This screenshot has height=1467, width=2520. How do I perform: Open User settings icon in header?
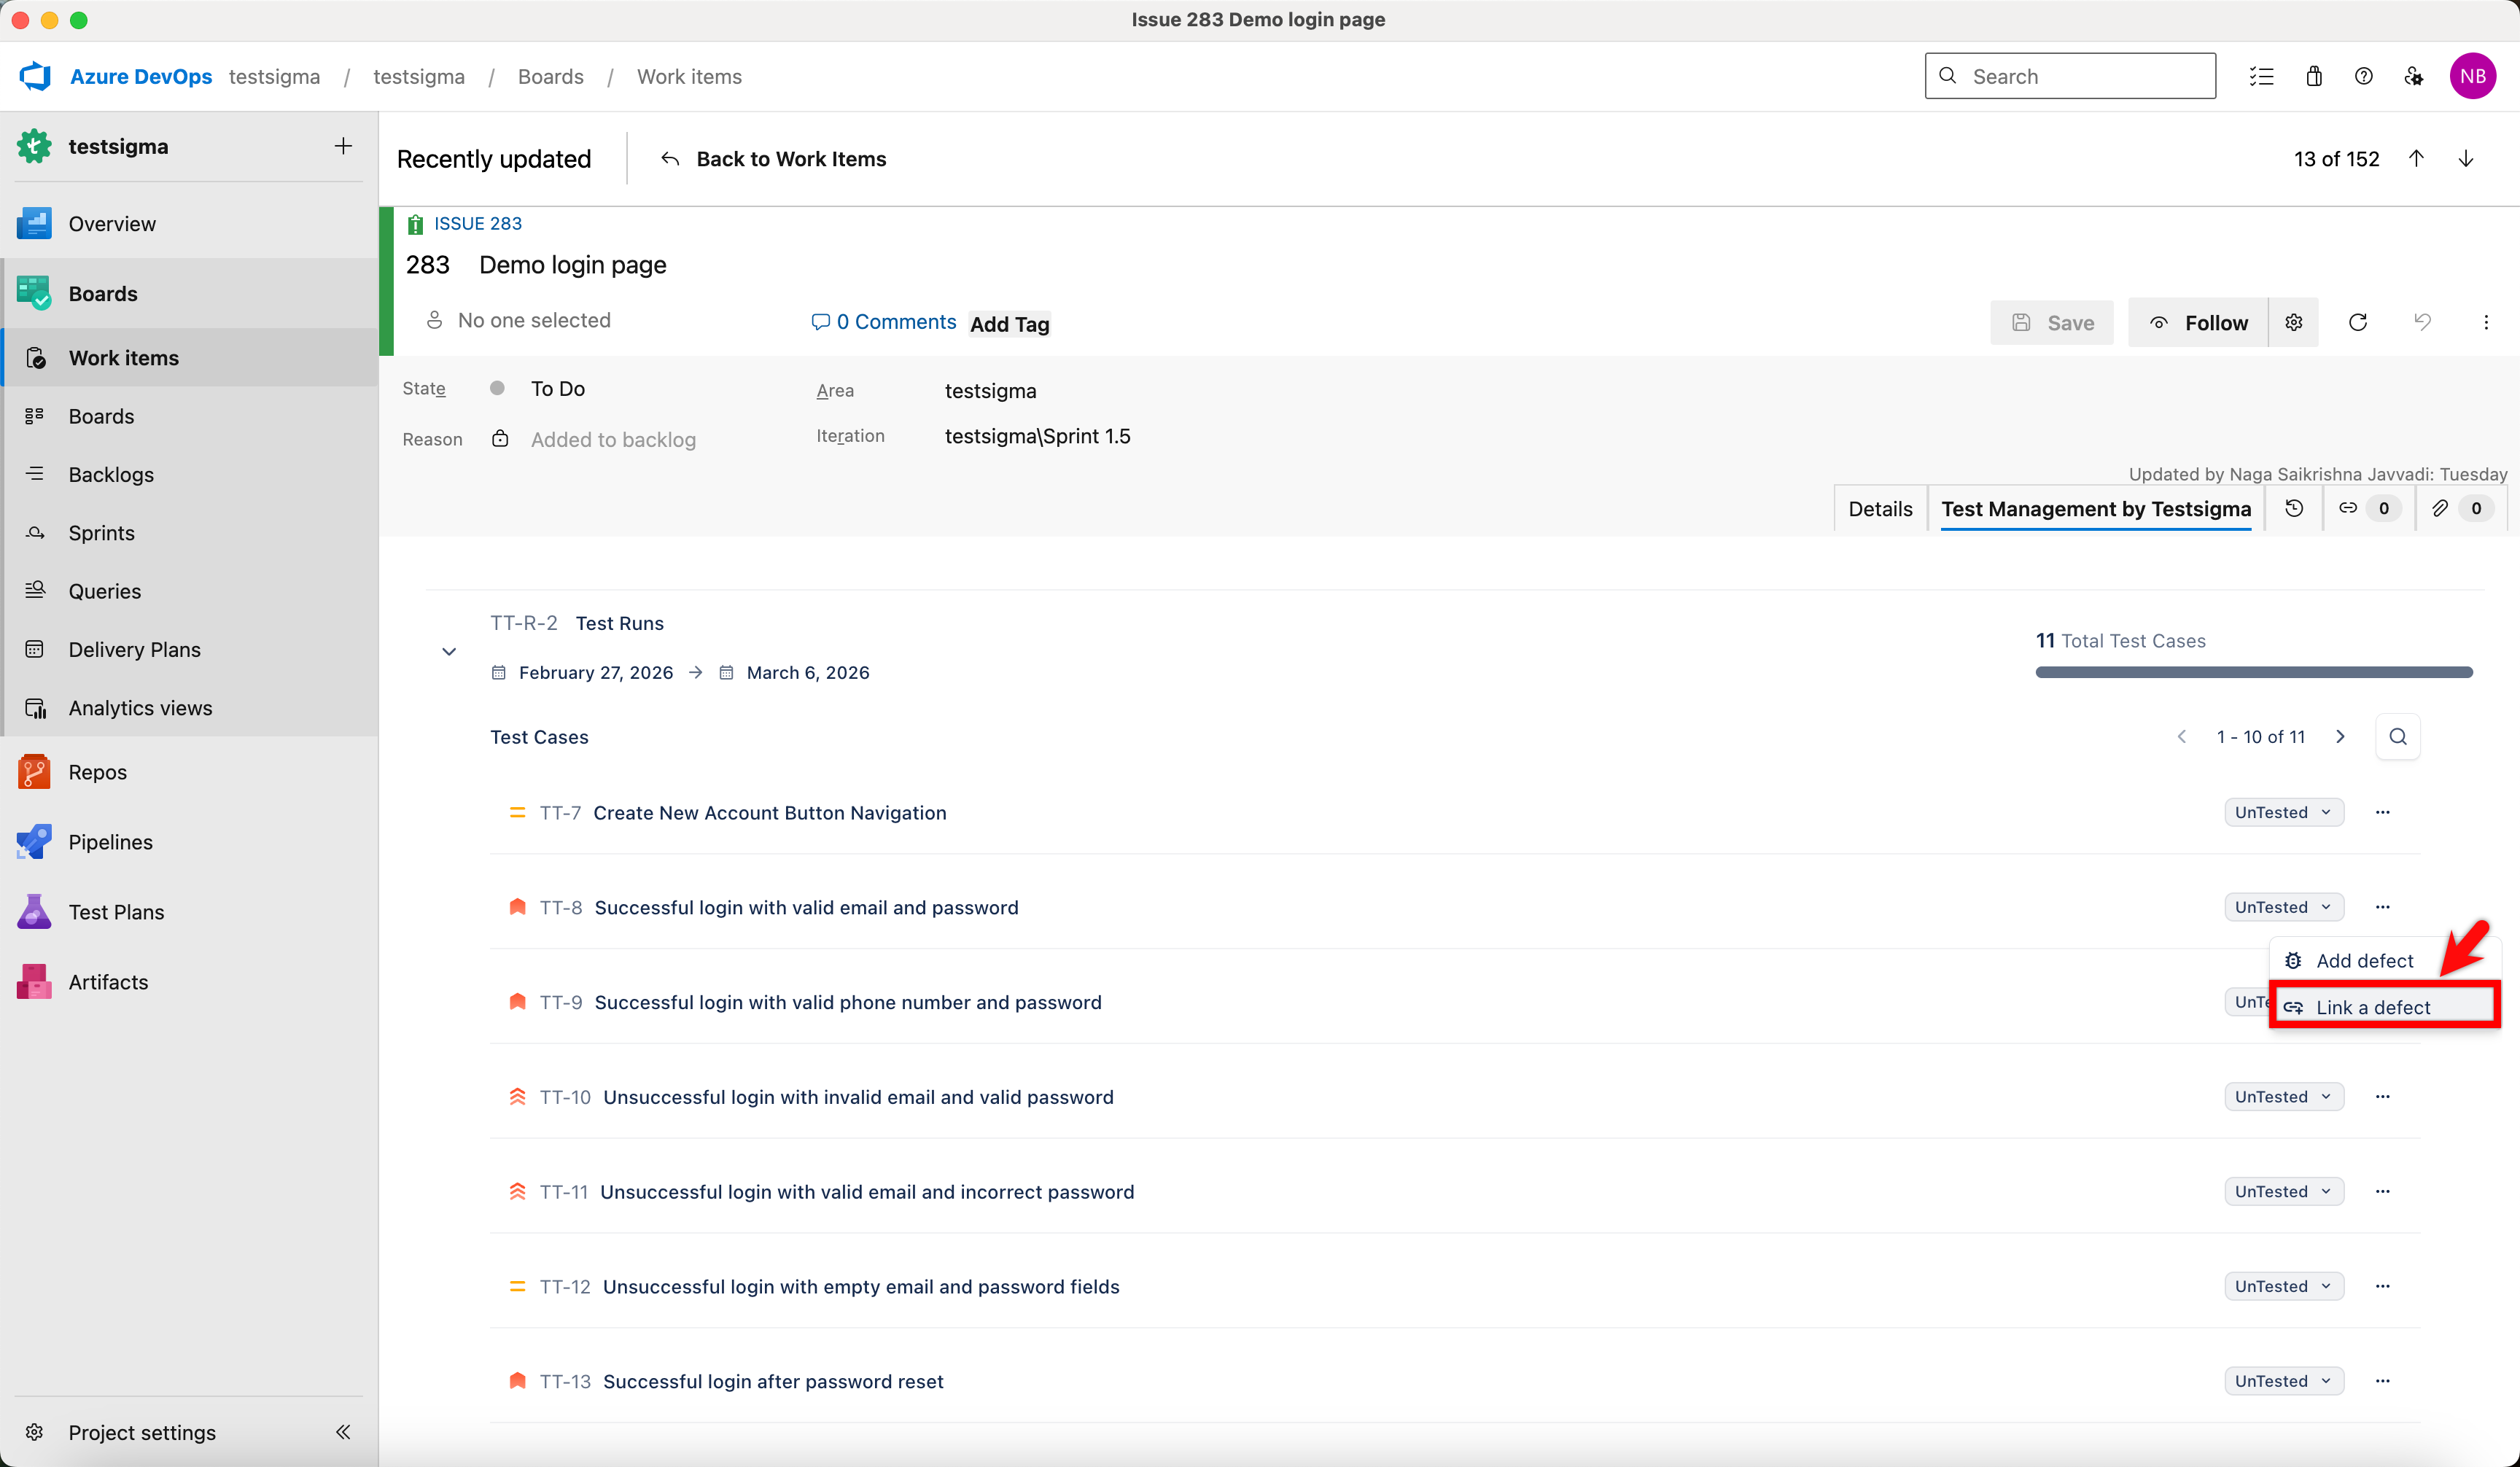(2414, 76)
